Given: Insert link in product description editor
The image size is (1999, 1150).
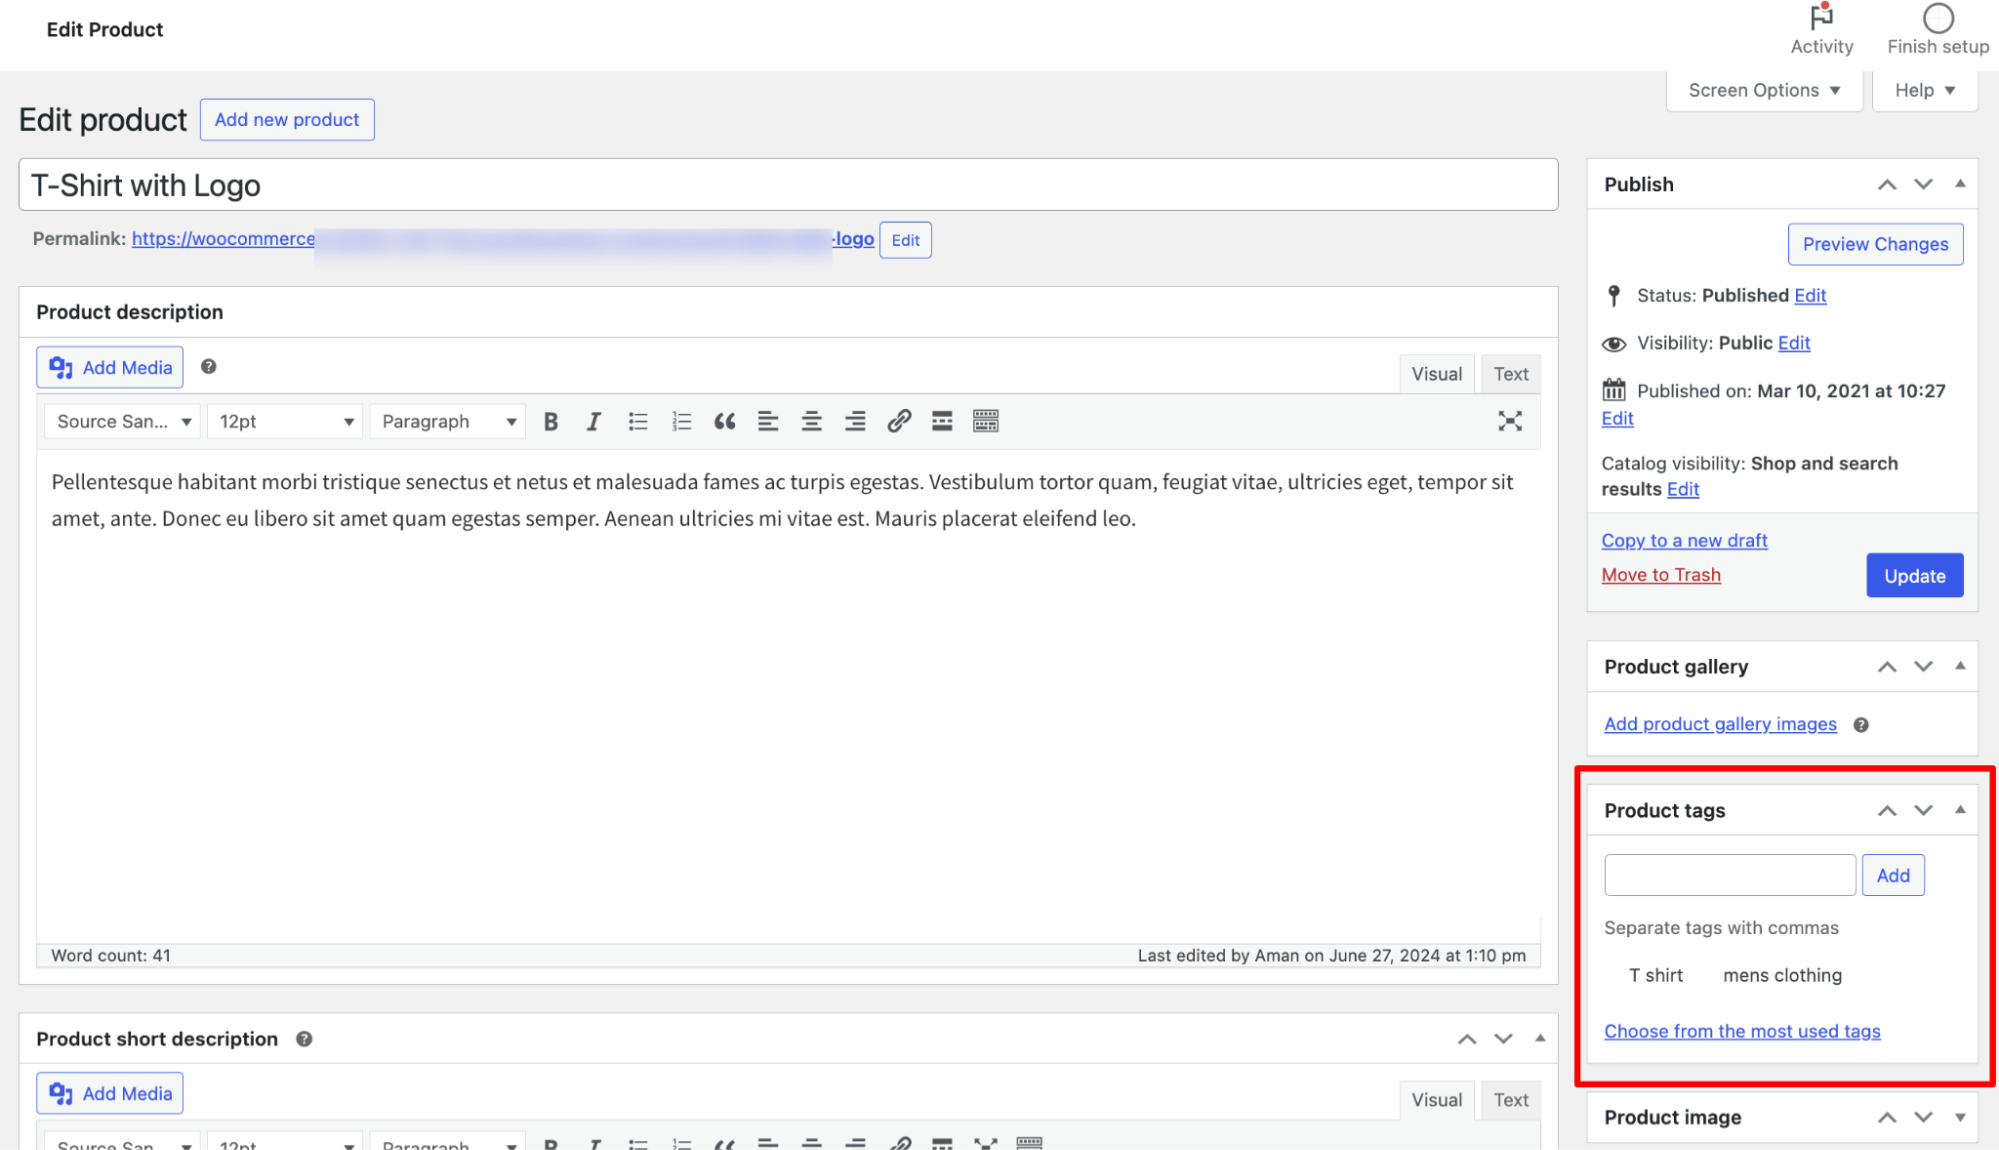Looking at the screenshot, I should [x=899, y=422].
